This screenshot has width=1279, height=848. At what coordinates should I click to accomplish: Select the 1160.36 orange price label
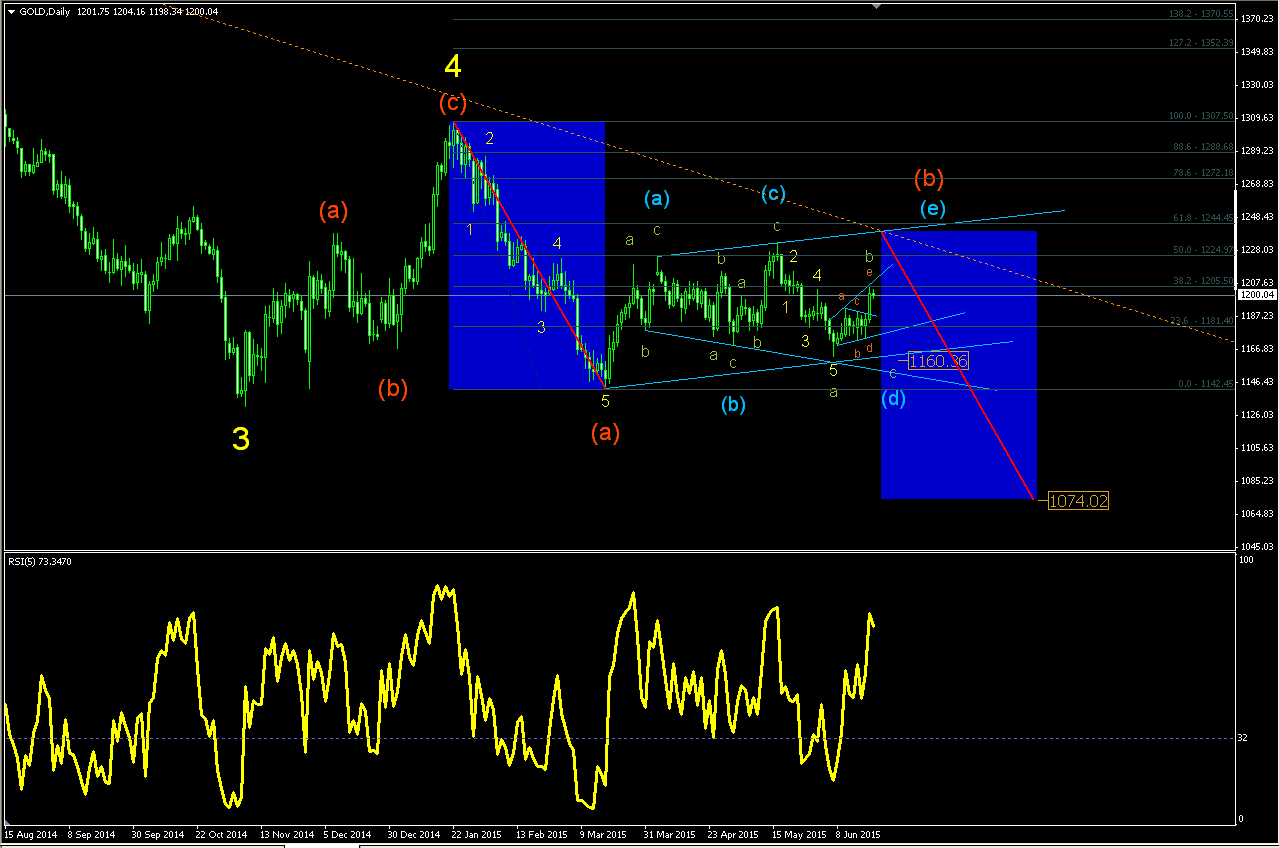pyautogui.click(x=938, y=361)
